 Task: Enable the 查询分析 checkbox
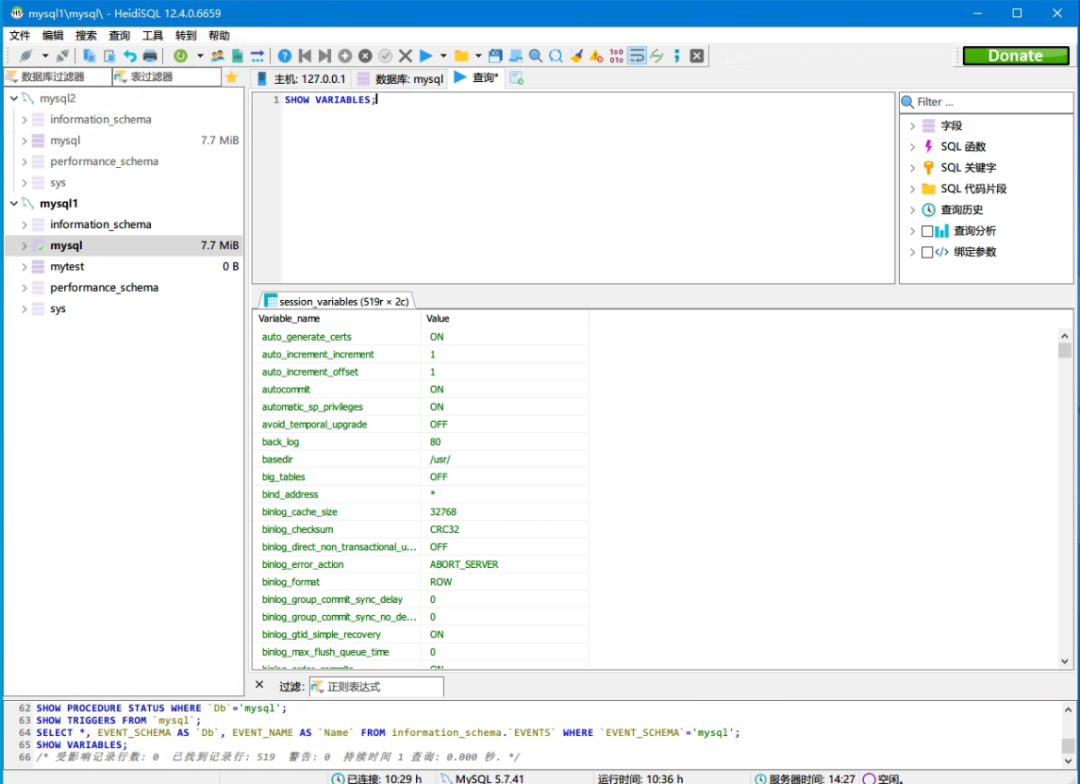[927, 231]
